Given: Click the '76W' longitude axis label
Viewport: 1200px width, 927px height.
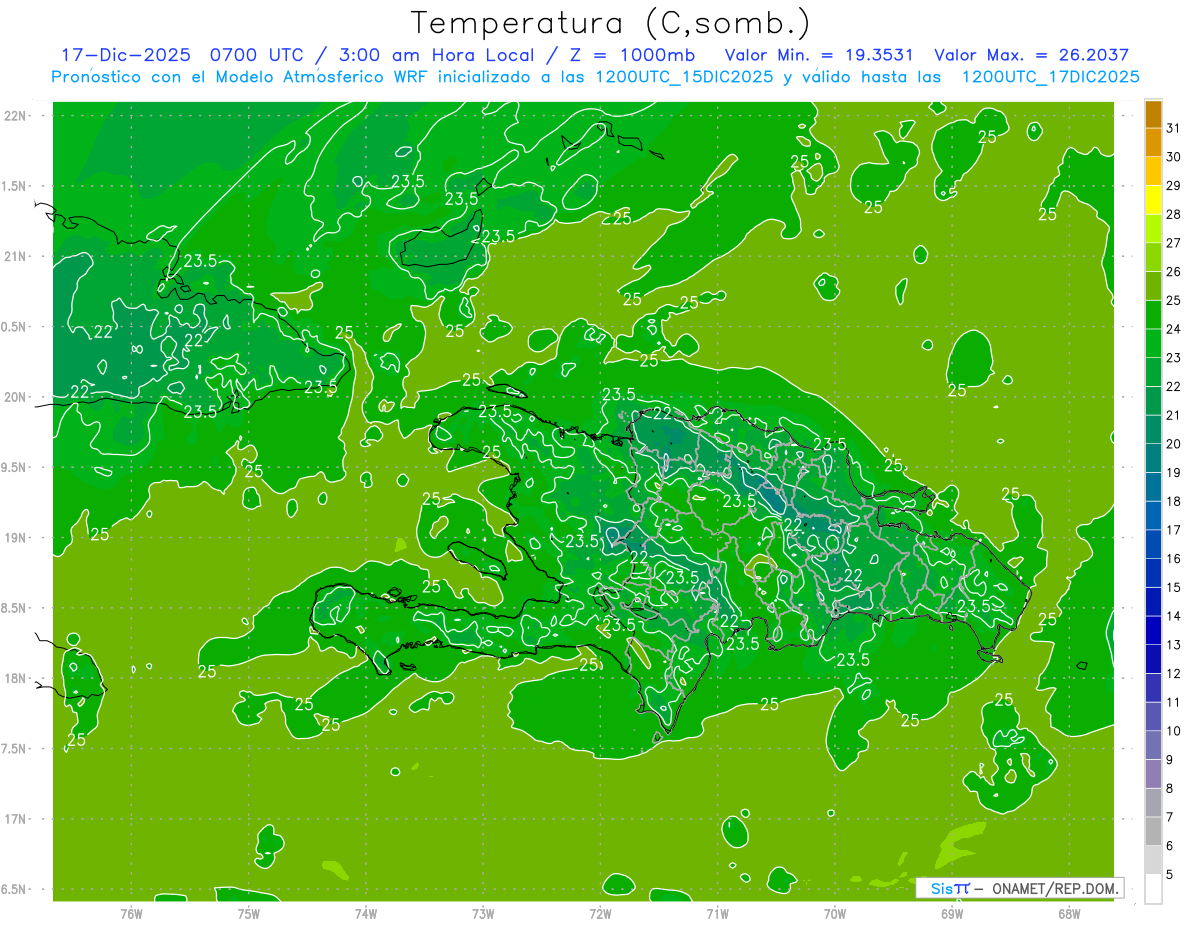Looking at the screenshot, I should tap(131, 913).
